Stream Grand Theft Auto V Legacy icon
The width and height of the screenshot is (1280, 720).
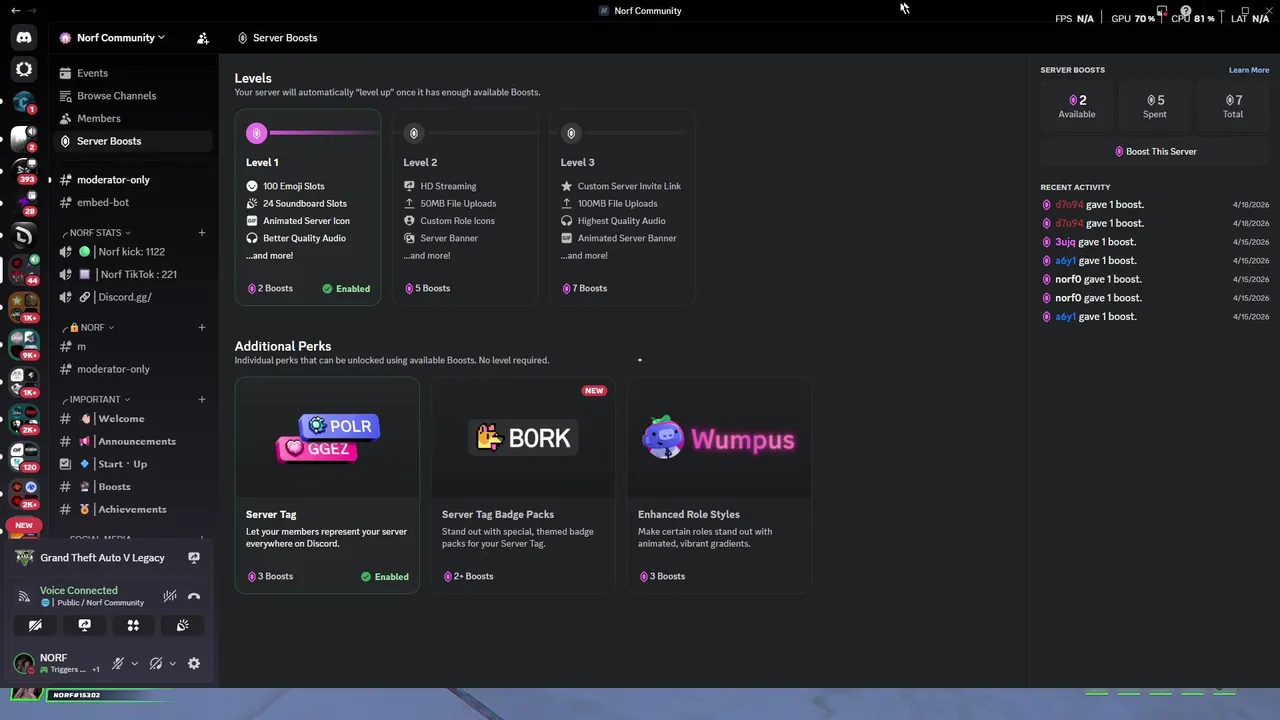194,558
